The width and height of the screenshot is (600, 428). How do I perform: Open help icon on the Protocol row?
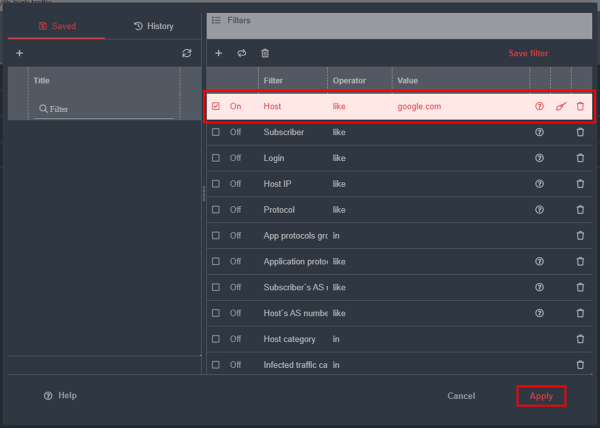(540, 210)
